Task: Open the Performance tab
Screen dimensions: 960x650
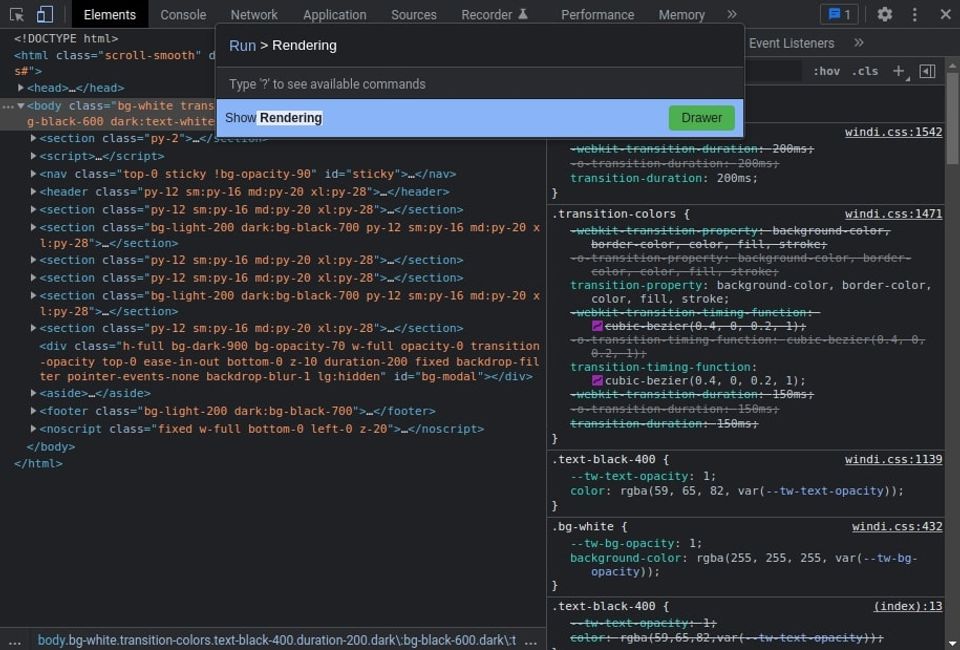Action: [x=598, y=15]
